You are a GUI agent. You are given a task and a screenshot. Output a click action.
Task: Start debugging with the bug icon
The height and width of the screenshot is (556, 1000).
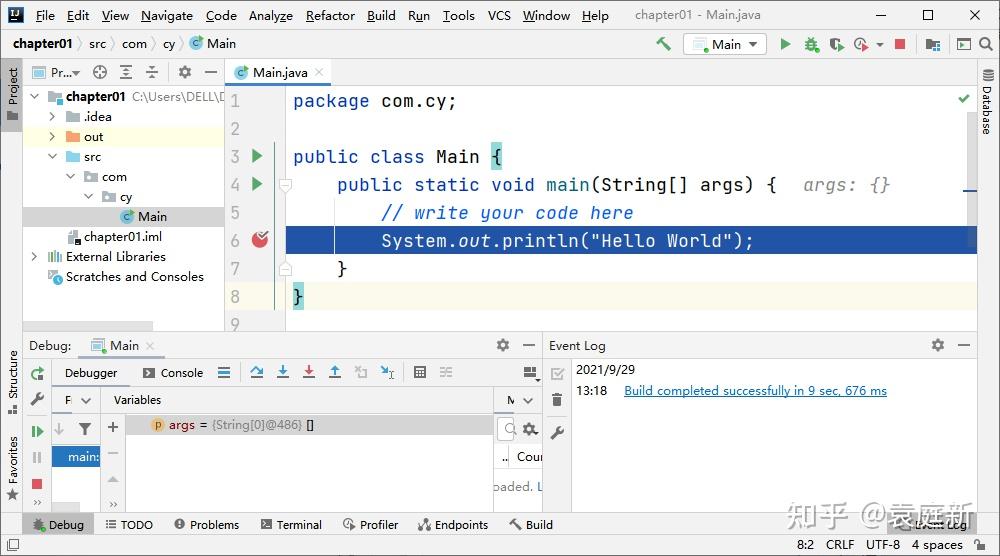click(x=811, y=44)
